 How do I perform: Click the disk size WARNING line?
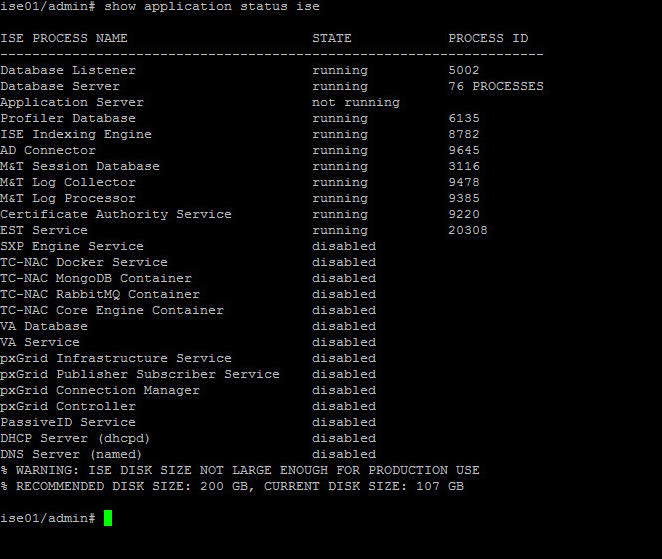240,470
